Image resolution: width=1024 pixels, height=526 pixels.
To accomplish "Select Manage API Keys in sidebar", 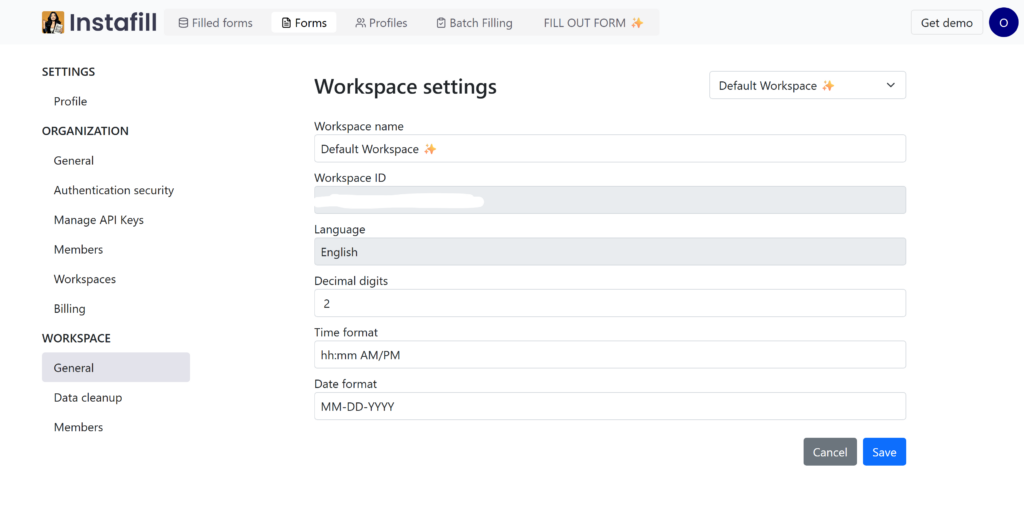I will pos(99,220).
